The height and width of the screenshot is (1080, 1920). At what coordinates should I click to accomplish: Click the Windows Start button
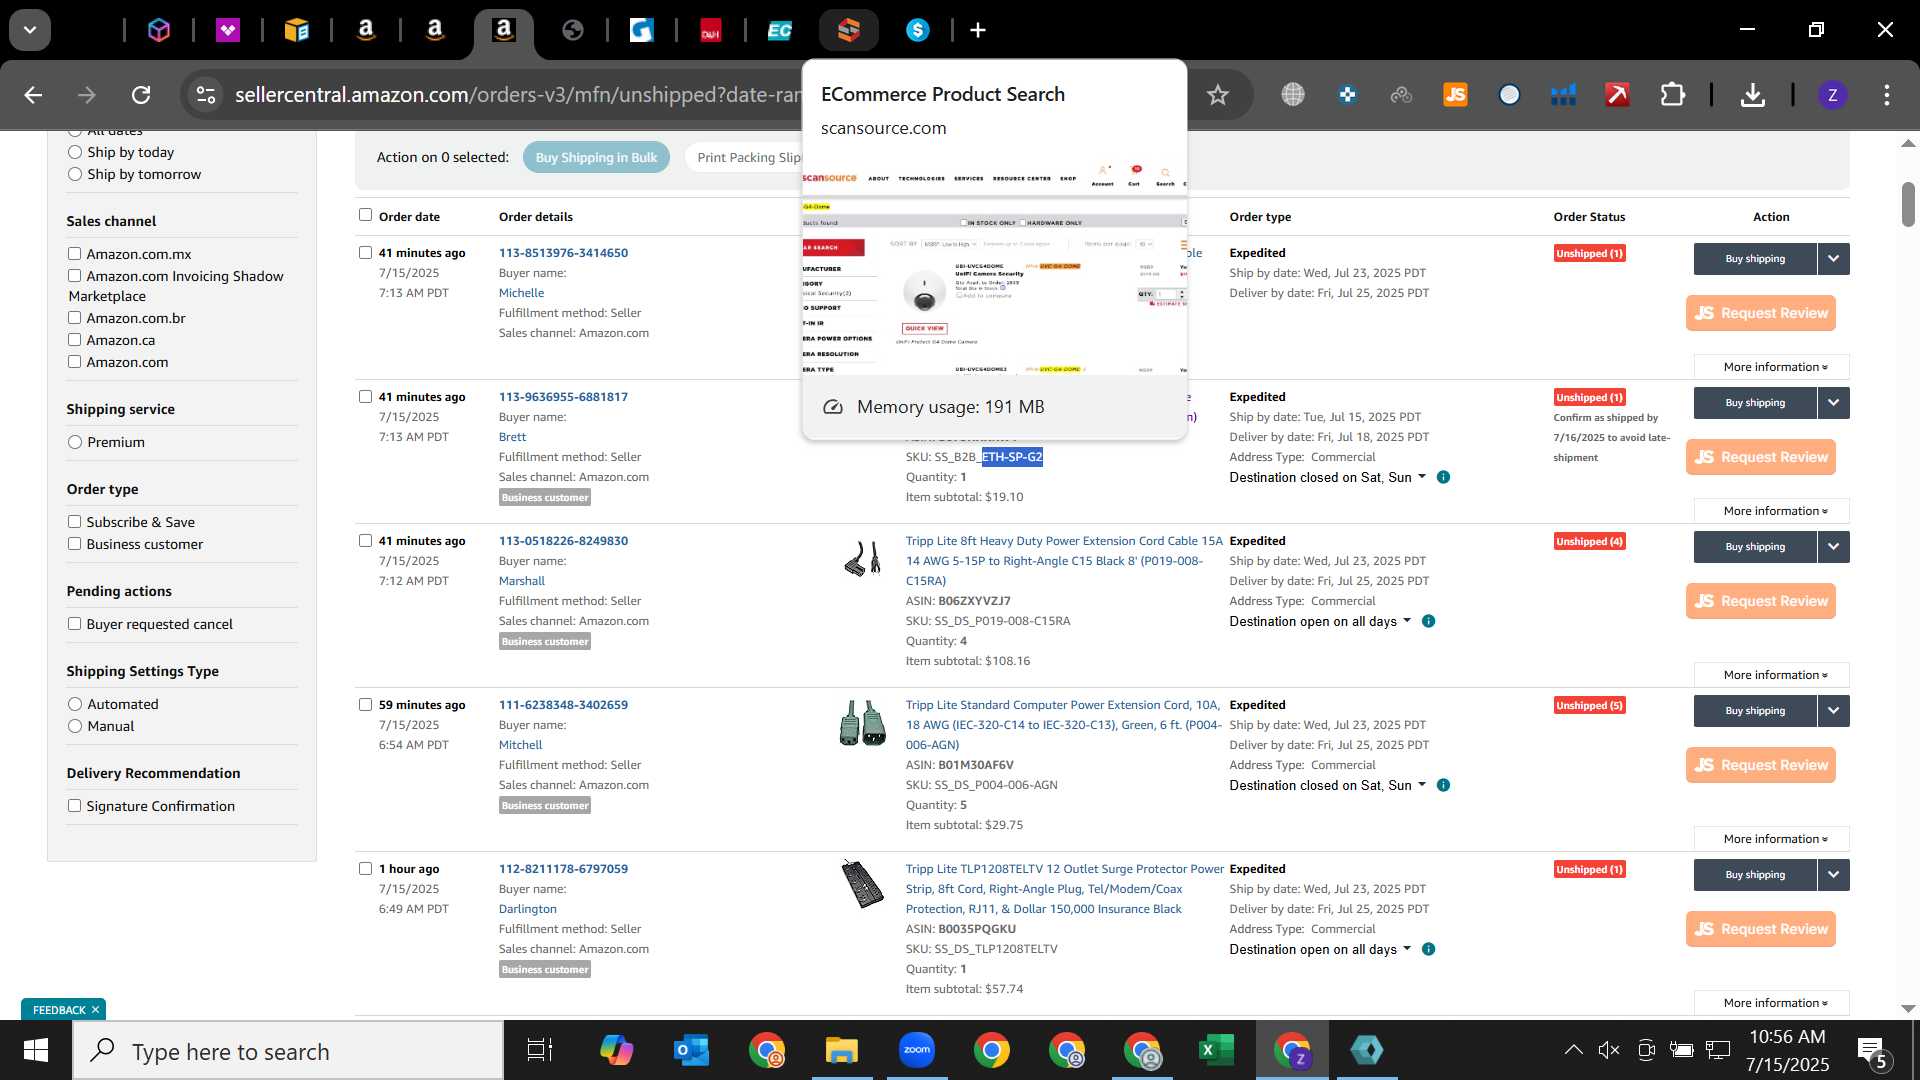tap(36, 1051)
